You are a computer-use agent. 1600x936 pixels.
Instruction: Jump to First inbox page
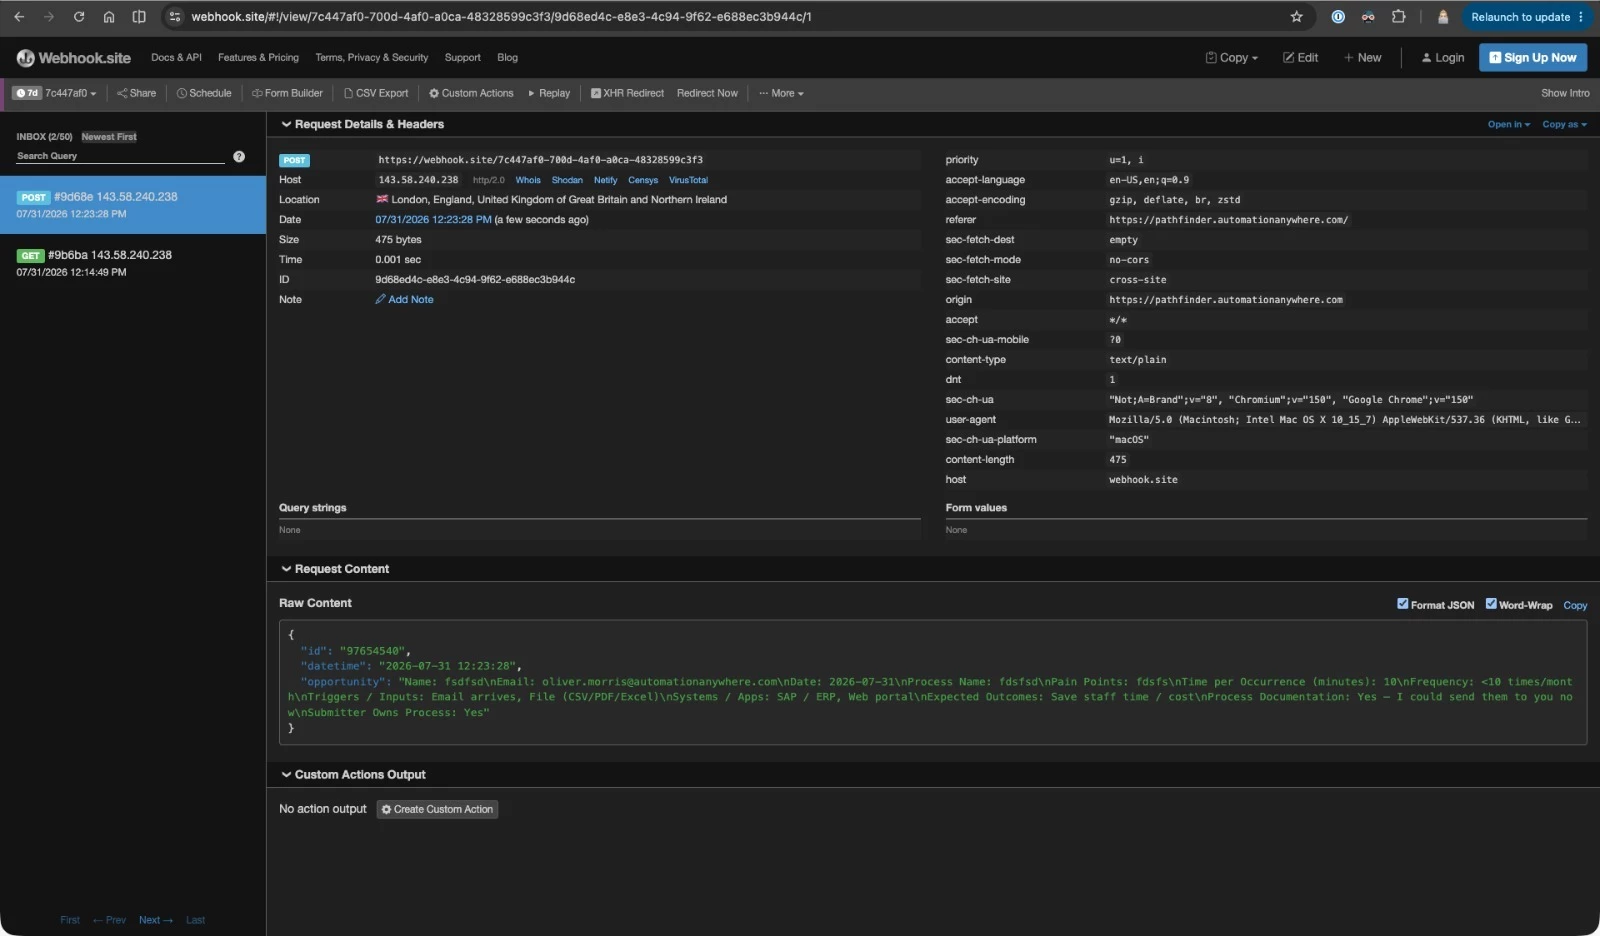tap(70, 921)
